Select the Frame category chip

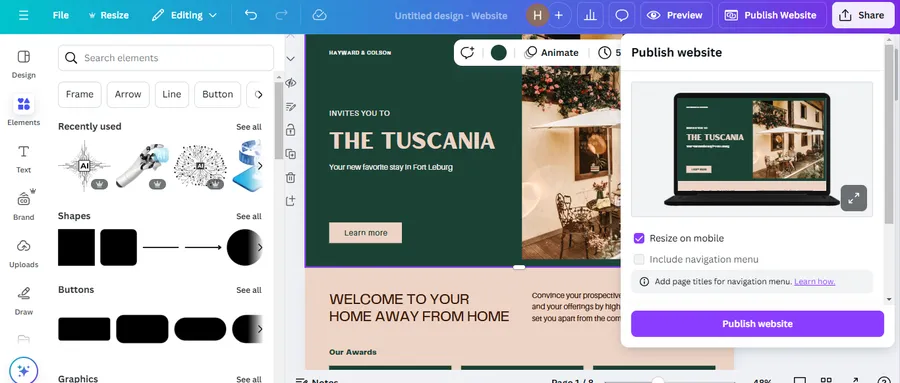80,95
